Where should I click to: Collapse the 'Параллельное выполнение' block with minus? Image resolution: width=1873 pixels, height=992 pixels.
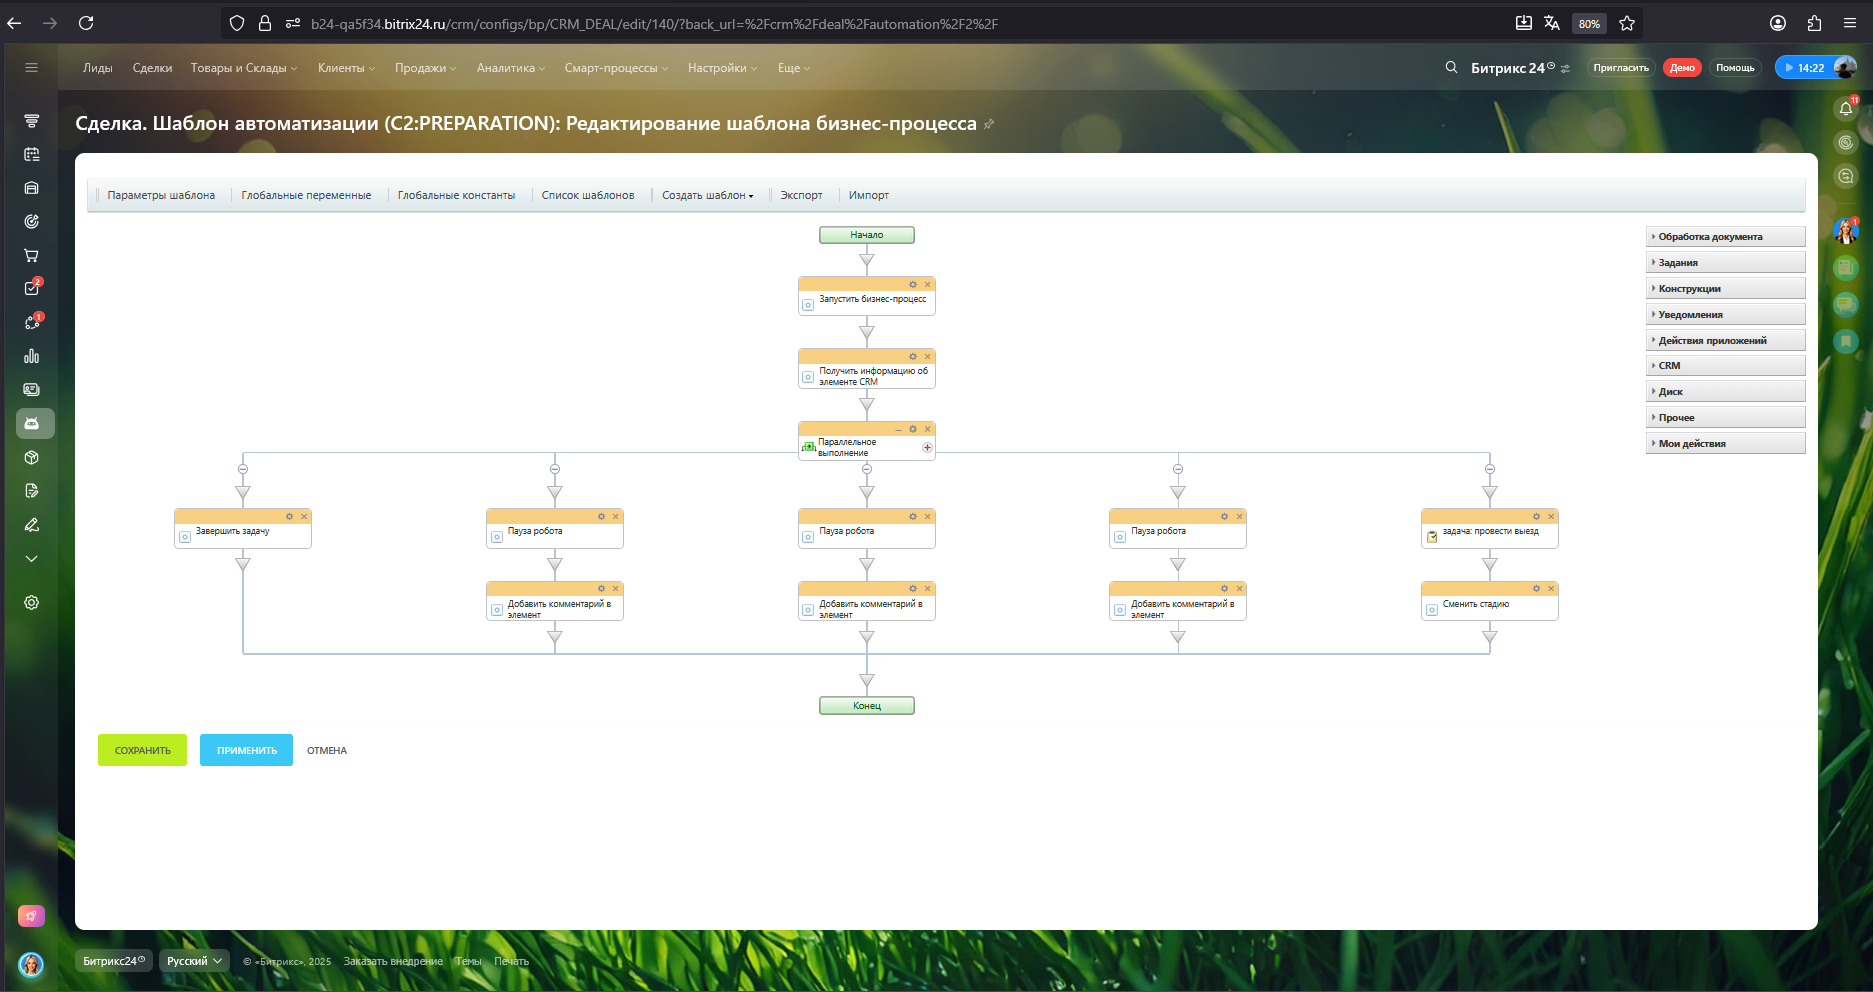[x=898, y=430]
